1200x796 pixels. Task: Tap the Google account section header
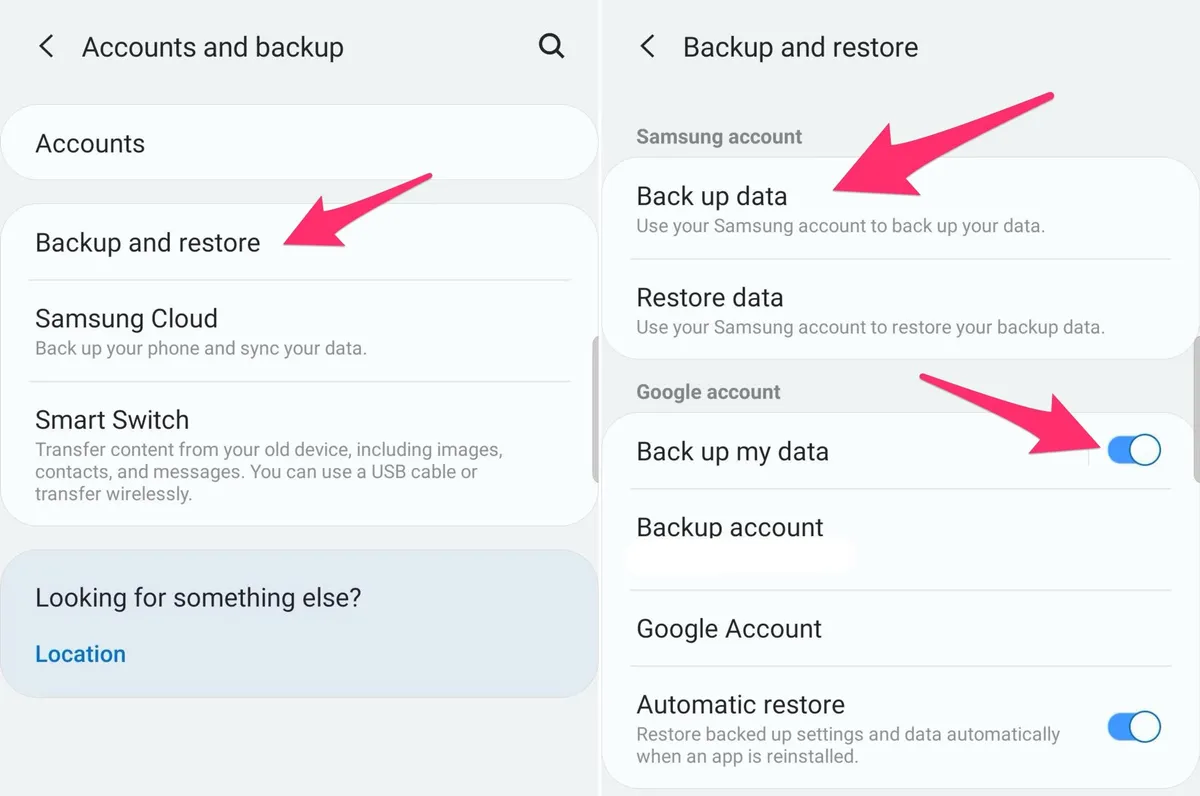point(709,391)
